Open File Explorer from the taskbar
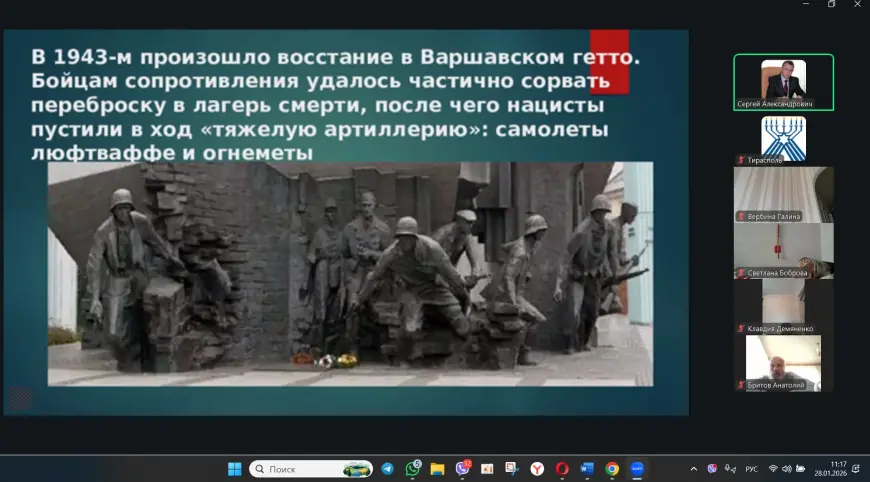Image resolution: width=870 pixels, height=482 pixels. pyautogui.click(x=437, y=469)
